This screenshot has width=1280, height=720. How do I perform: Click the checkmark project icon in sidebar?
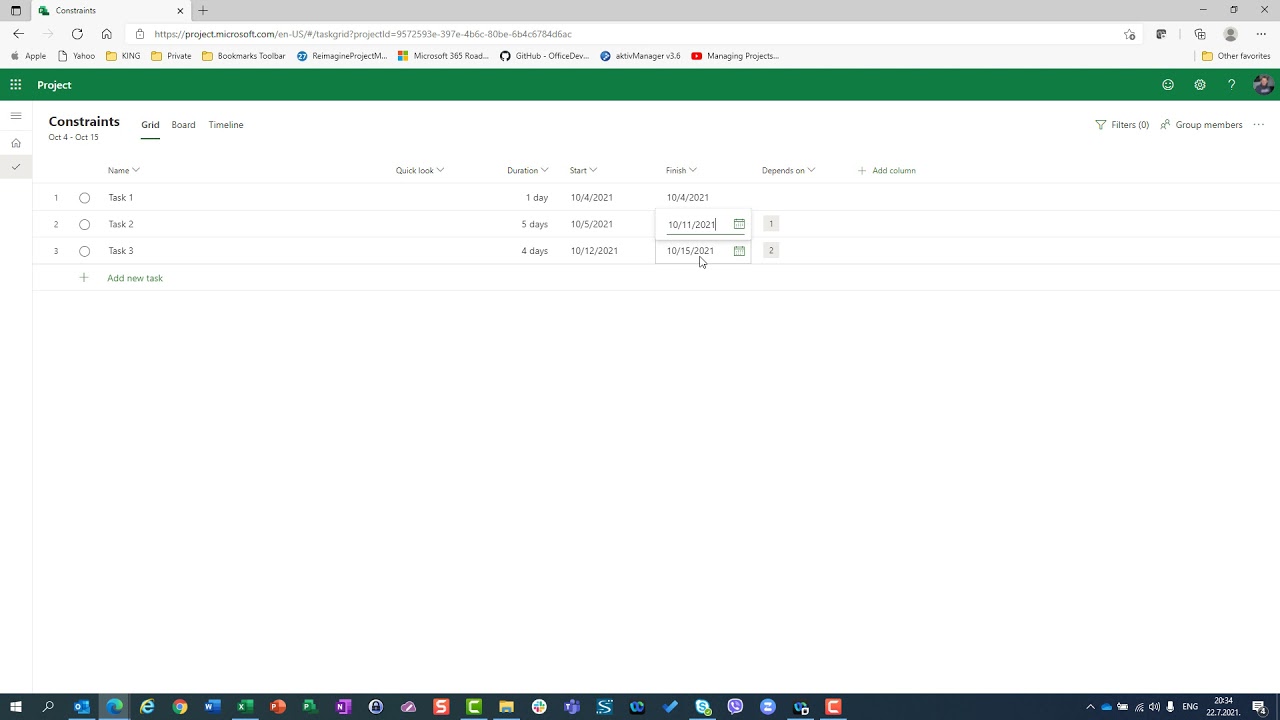[16, 167]
